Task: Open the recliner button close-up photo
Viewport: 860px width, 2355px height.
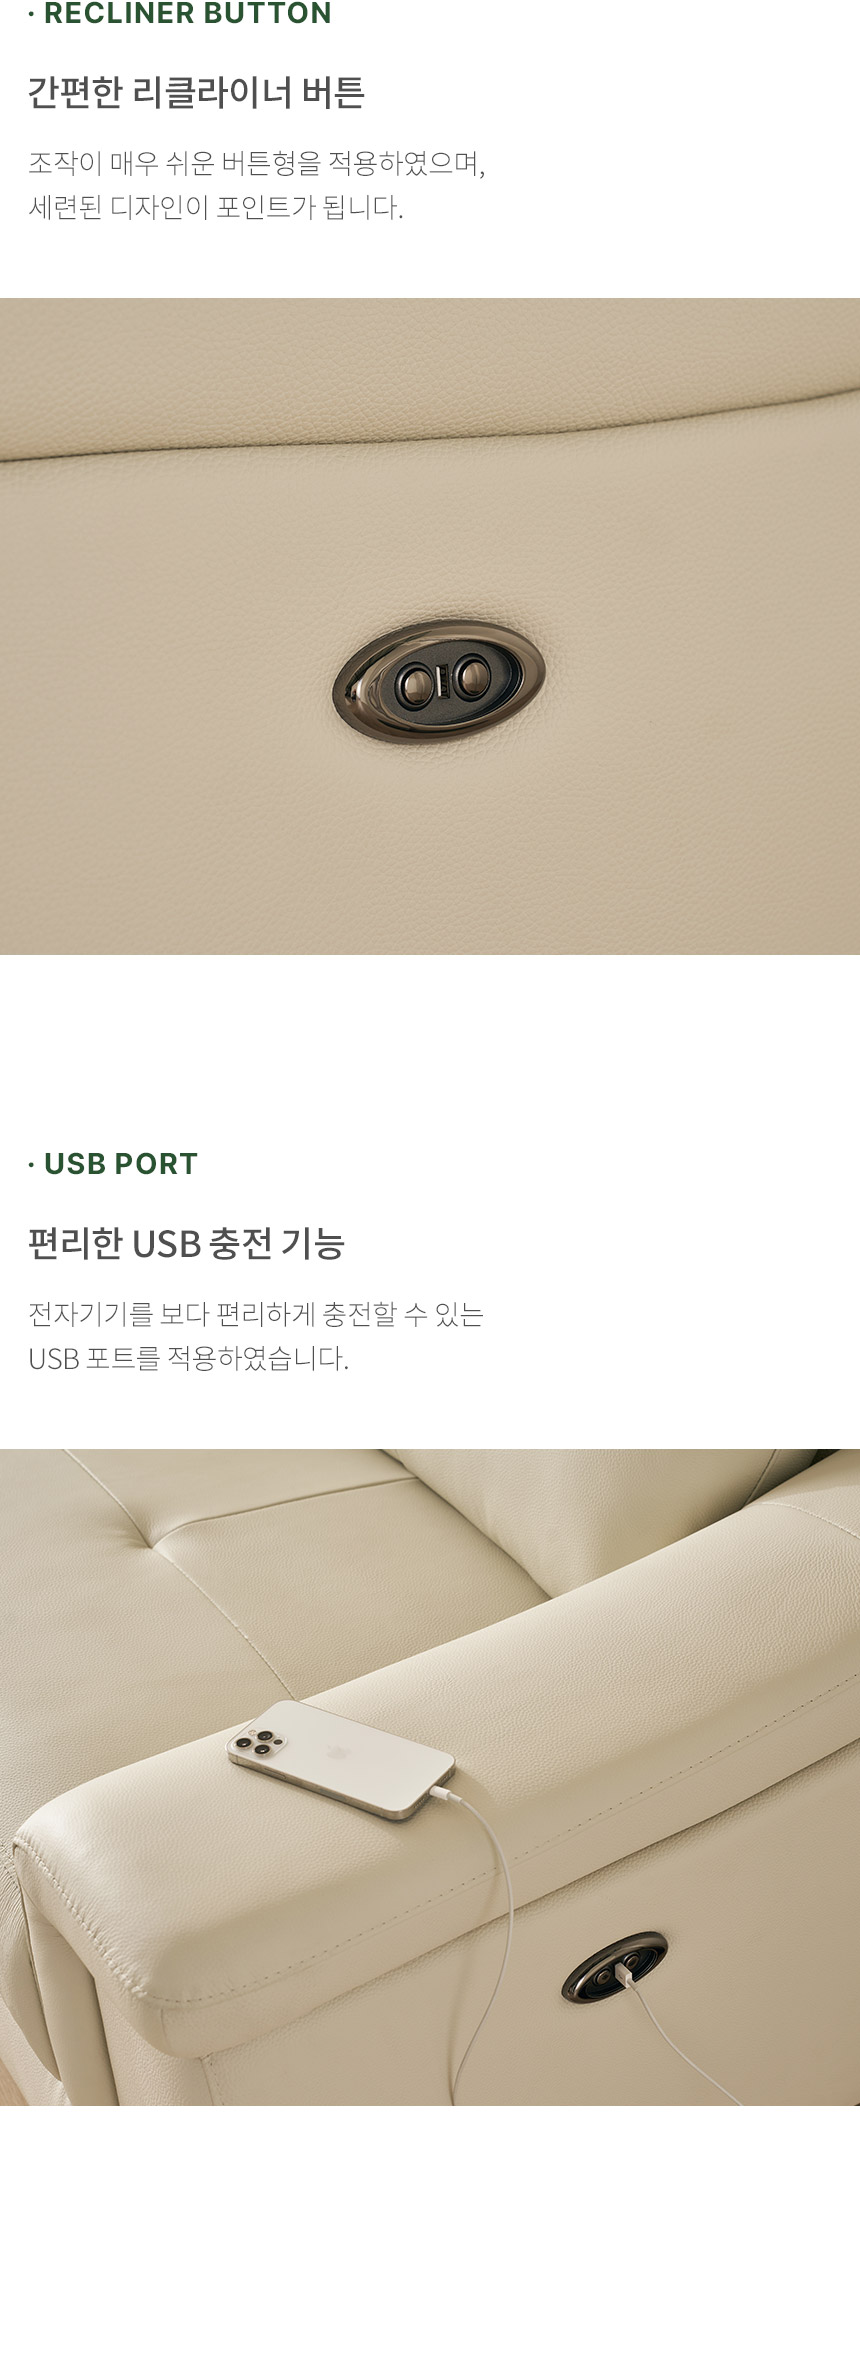Action: pyautogui.click(x=430, y=626)
